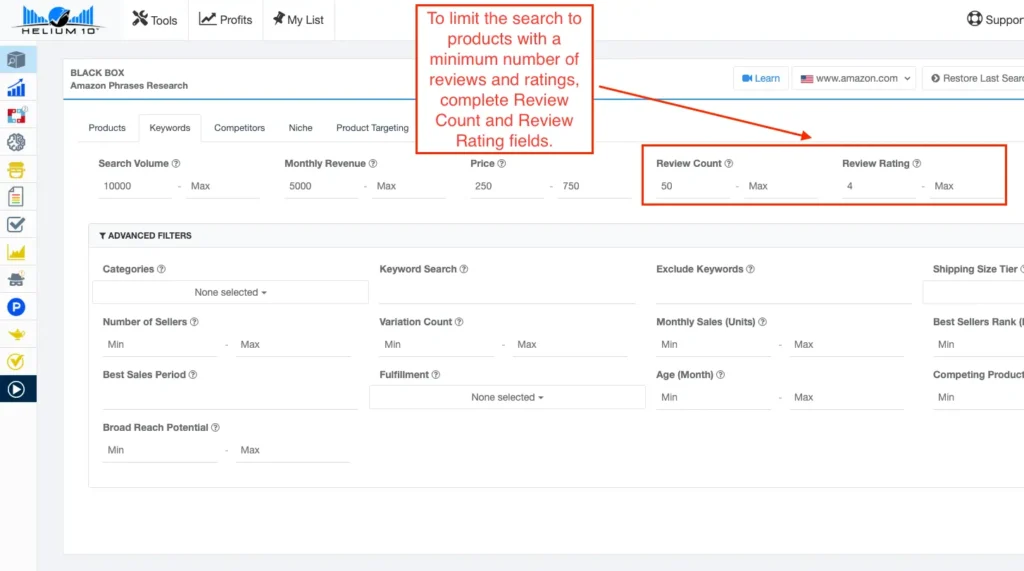Switch to the Products tab
Screen dimensions: 1024x571
coord(107,128)
